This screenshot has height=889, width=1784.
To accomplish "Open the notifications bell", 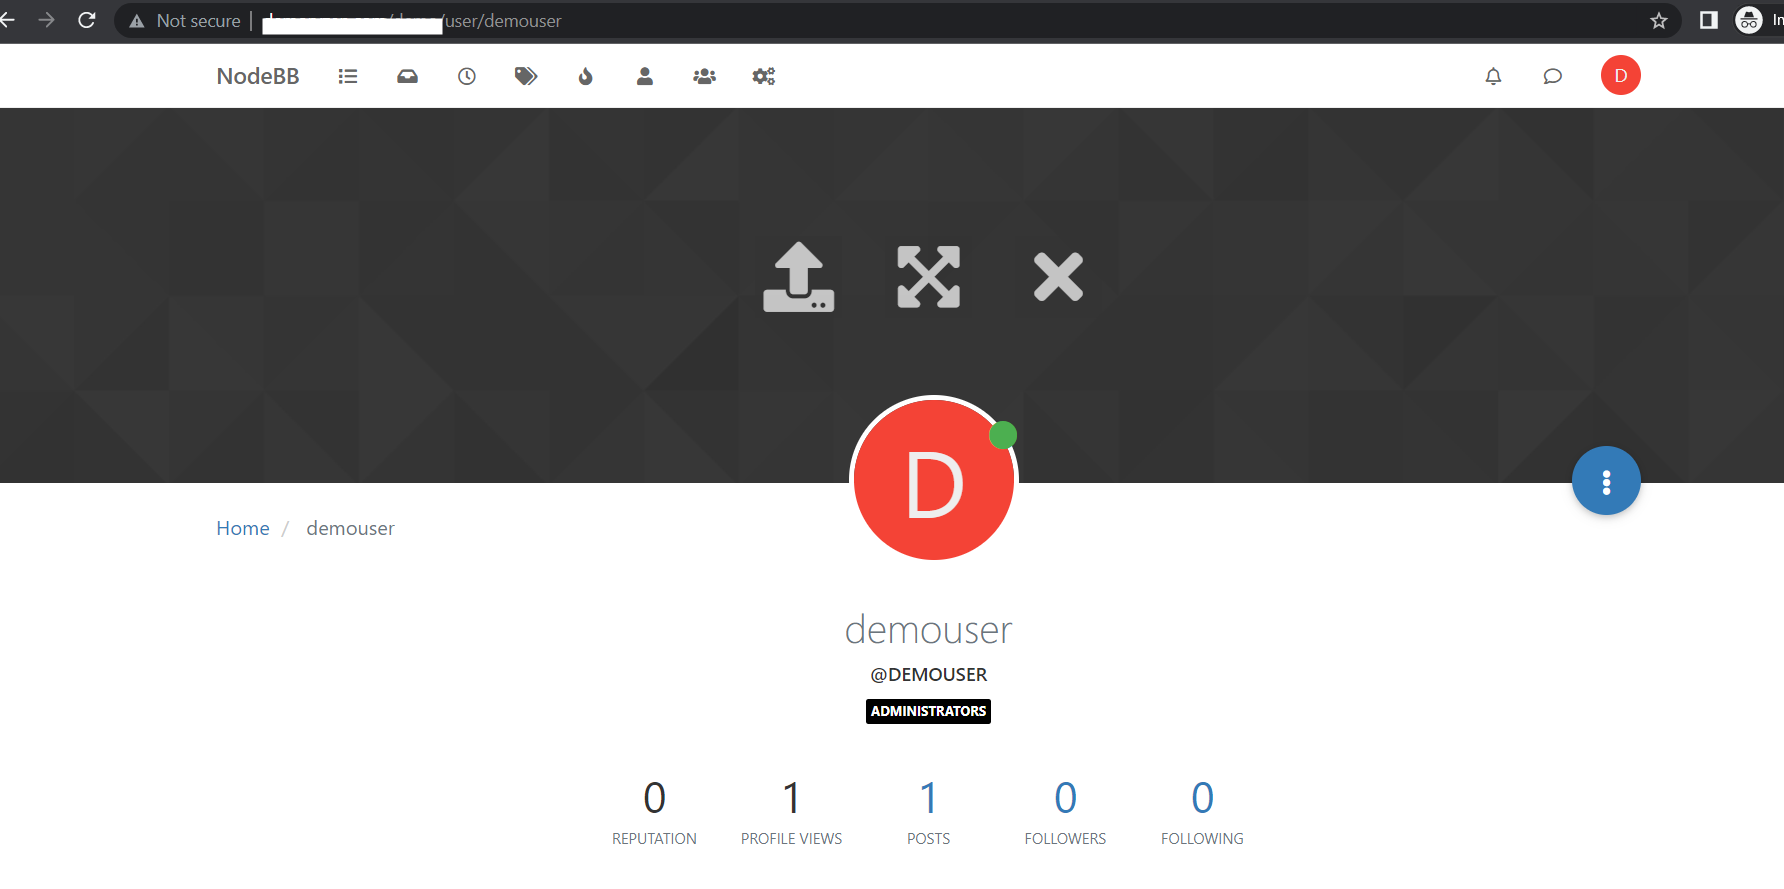I will click(x=1493, y=76).
